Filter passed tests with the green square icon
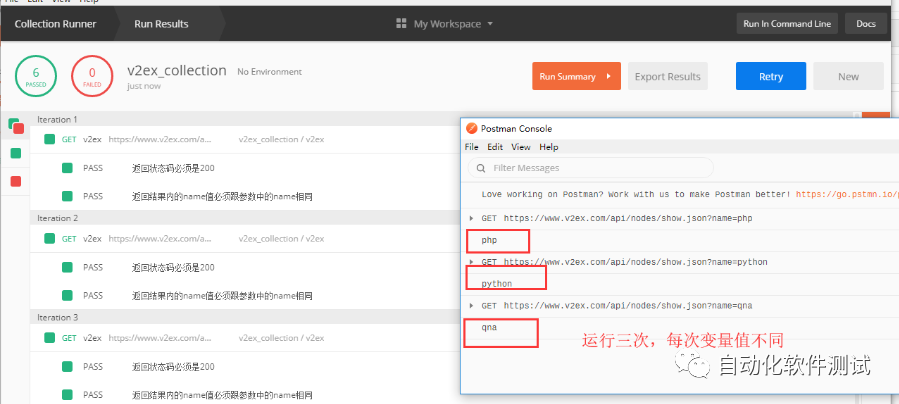 (16, 153)
